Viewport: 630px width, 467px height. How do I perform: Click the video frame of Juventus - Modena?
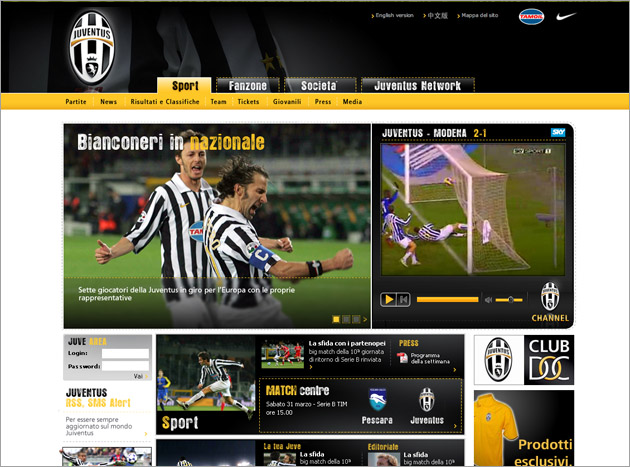473,210
